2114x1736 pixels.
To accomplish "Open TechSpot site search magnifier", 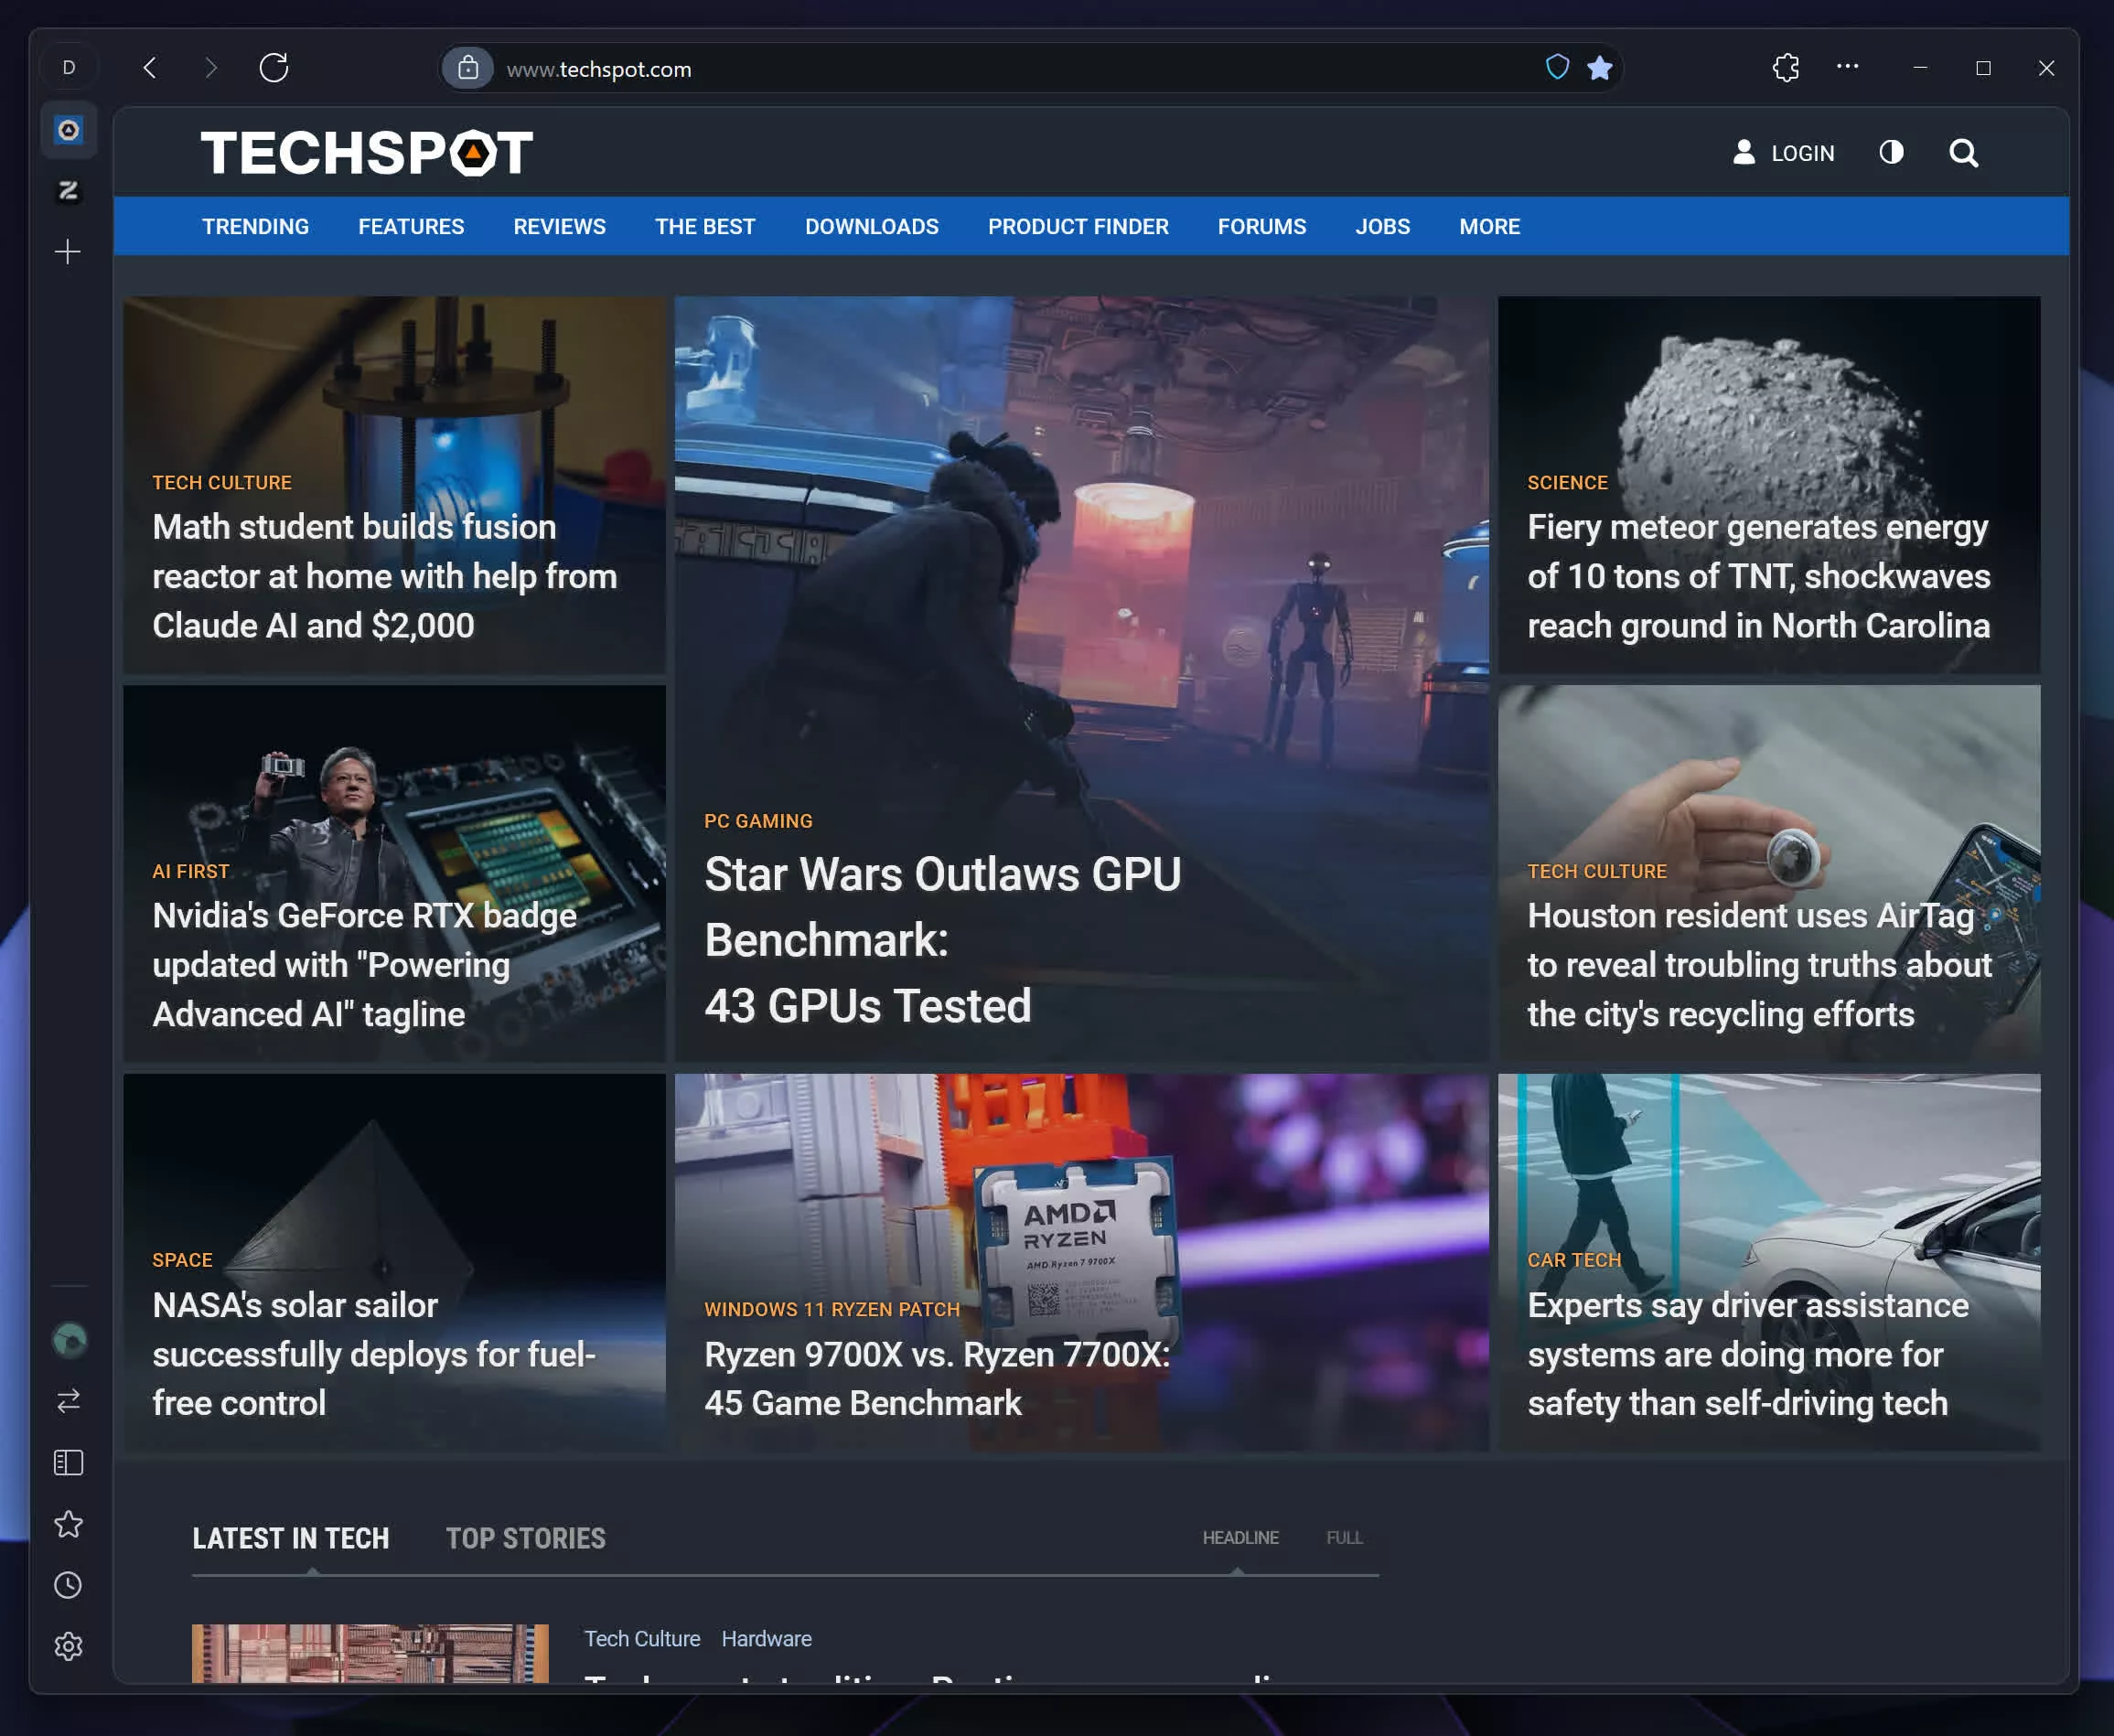I will pos(1963,153).
